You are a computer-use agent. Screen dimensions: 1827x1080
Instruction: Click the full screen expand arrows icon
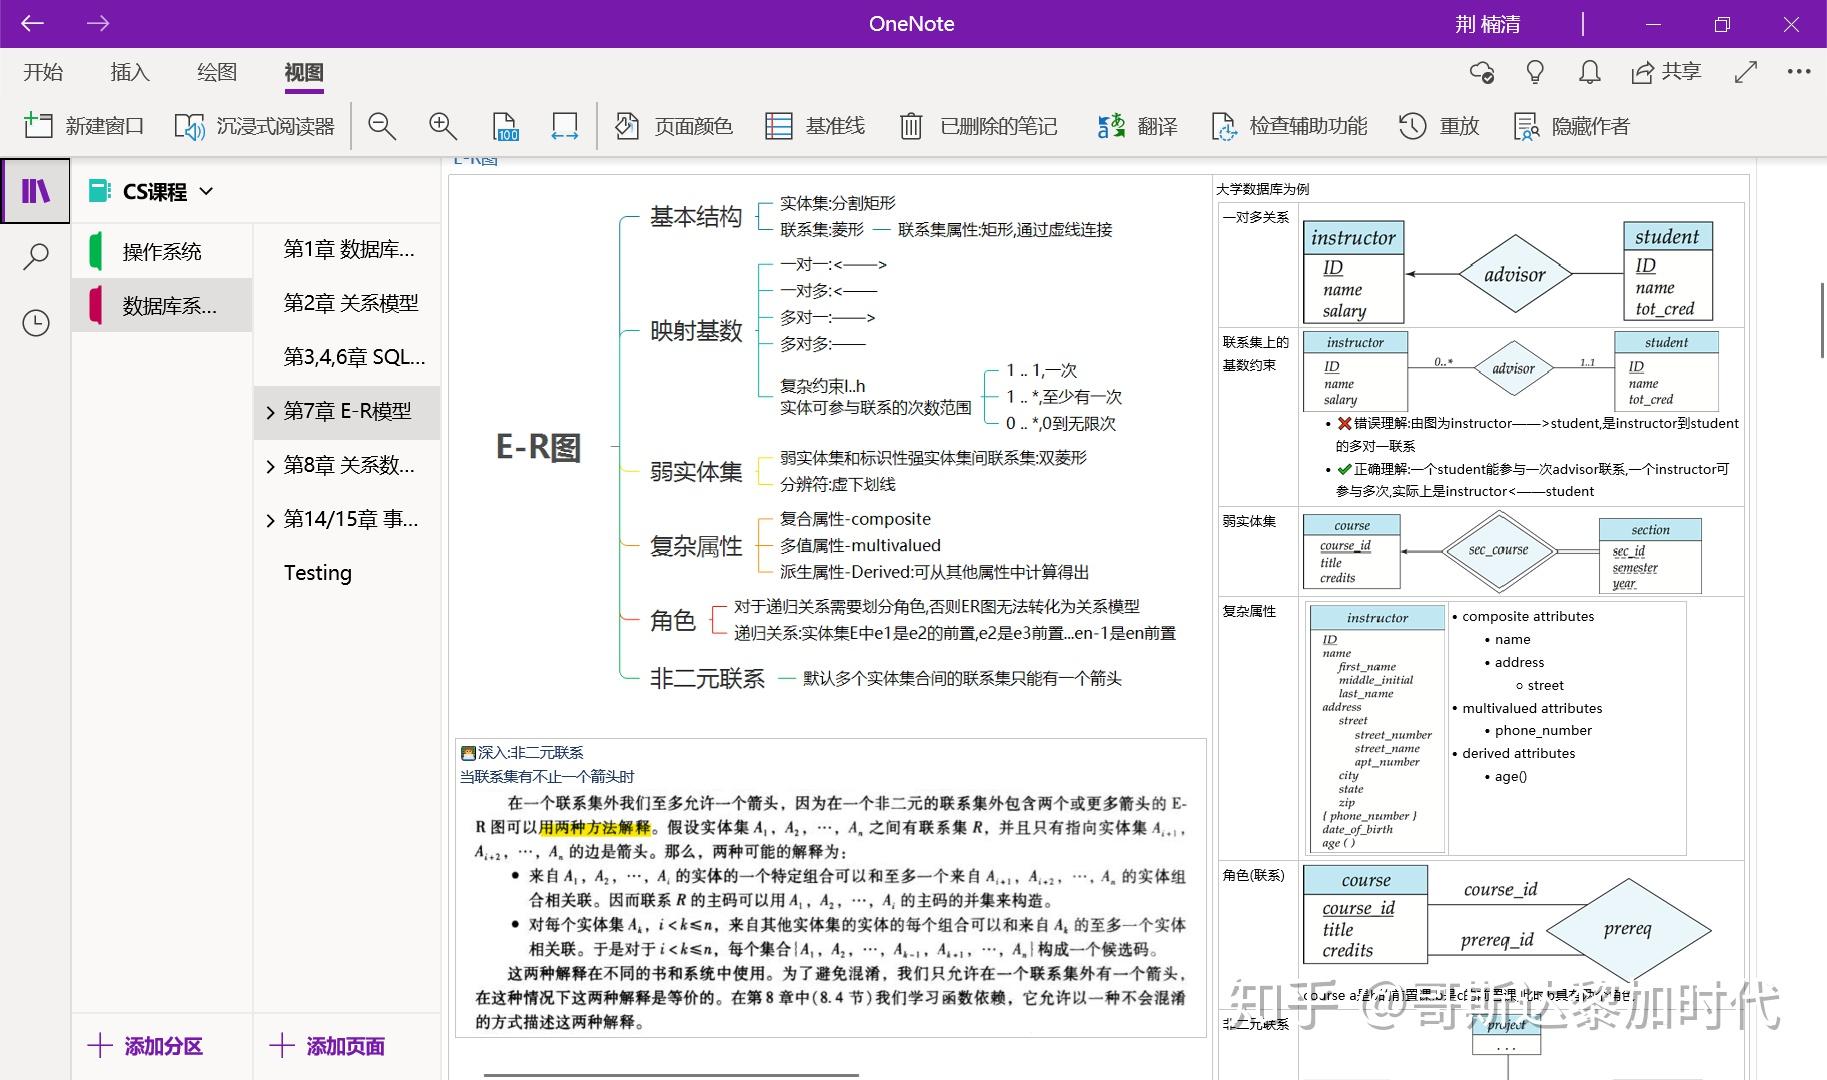click(1746, 72)
